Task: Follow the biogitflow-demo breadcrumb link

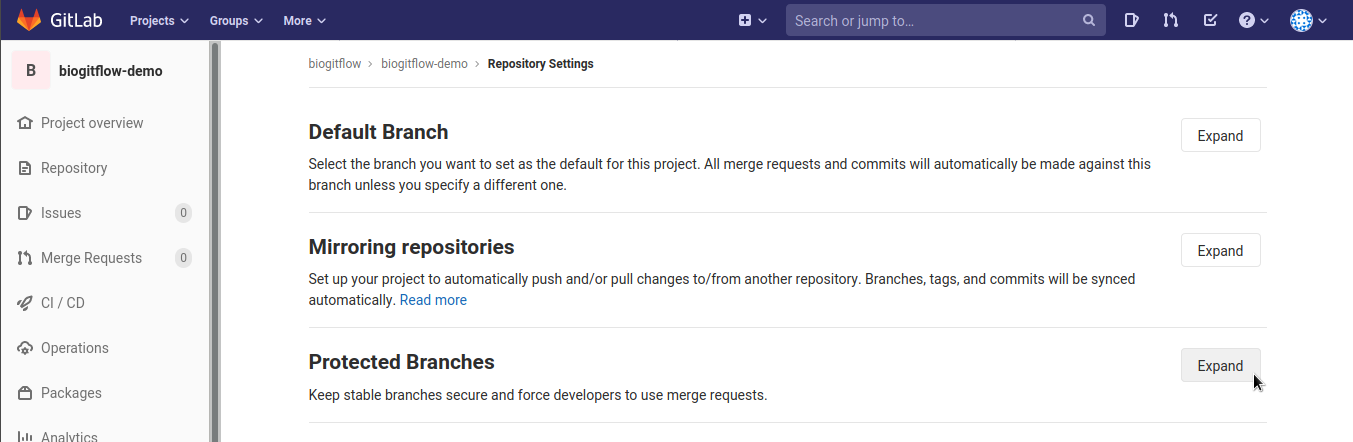Action: 424,64
